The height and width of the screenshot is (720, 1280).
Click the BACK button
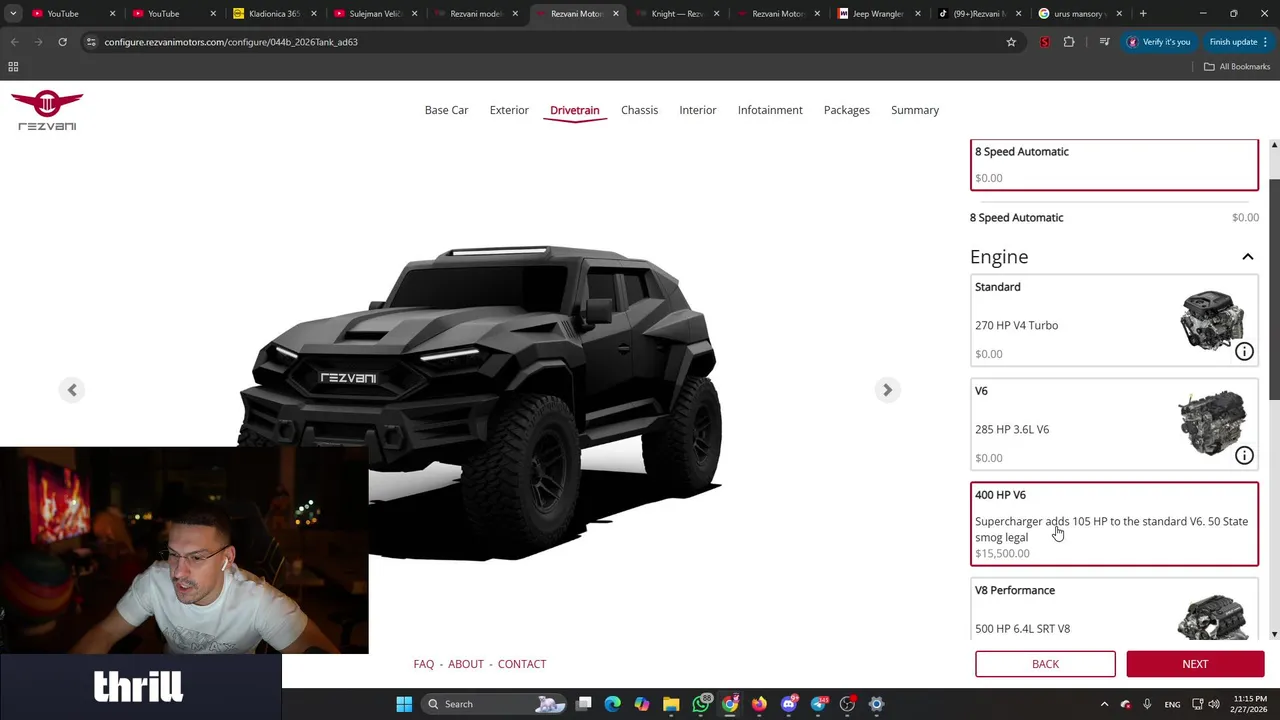(1045, 664)
